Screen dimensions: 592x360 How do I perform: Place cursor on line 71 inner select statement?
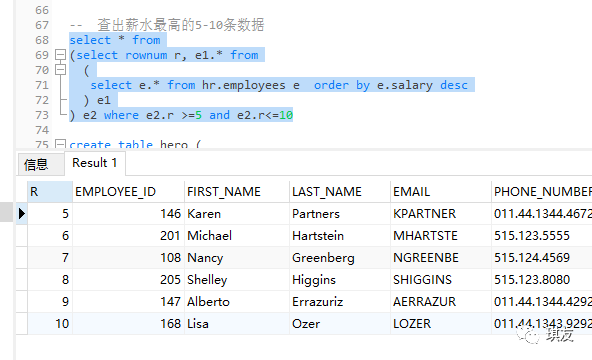pos(279,85)
